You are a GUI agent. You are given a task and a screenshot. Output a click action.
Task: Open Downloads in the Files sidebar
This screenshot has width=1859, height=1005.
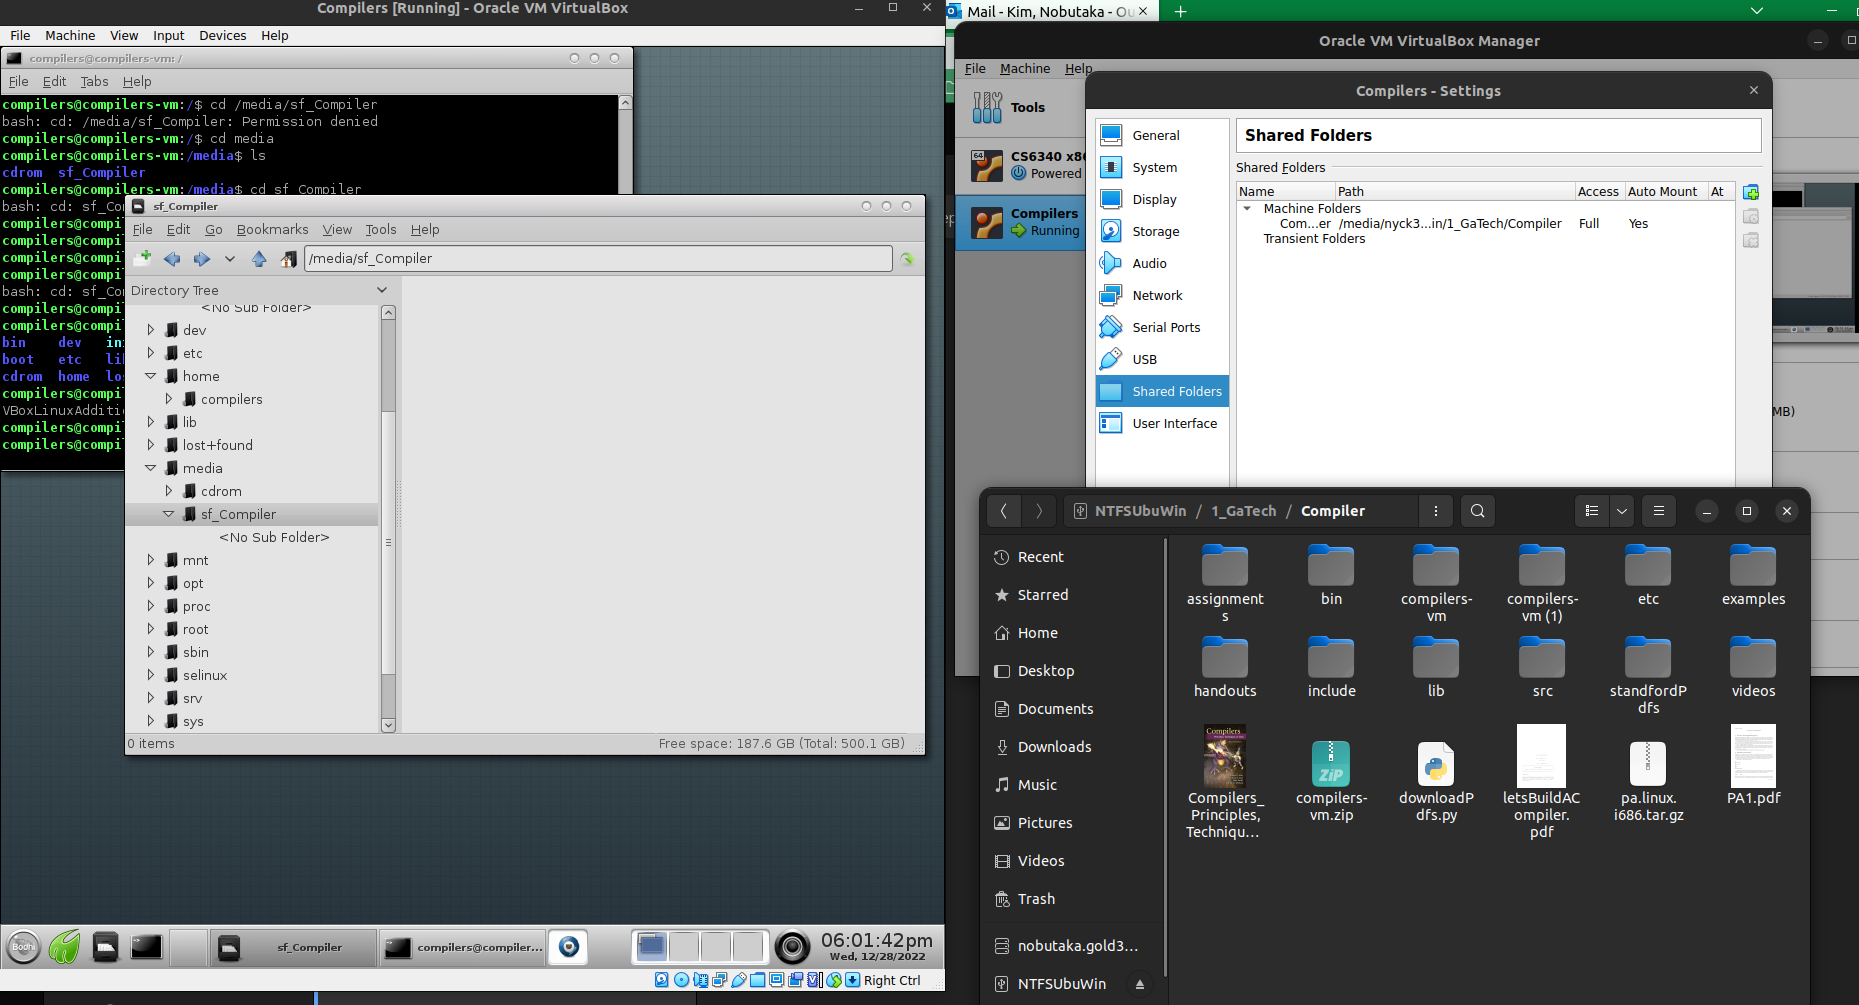(x=1054, y=747)
